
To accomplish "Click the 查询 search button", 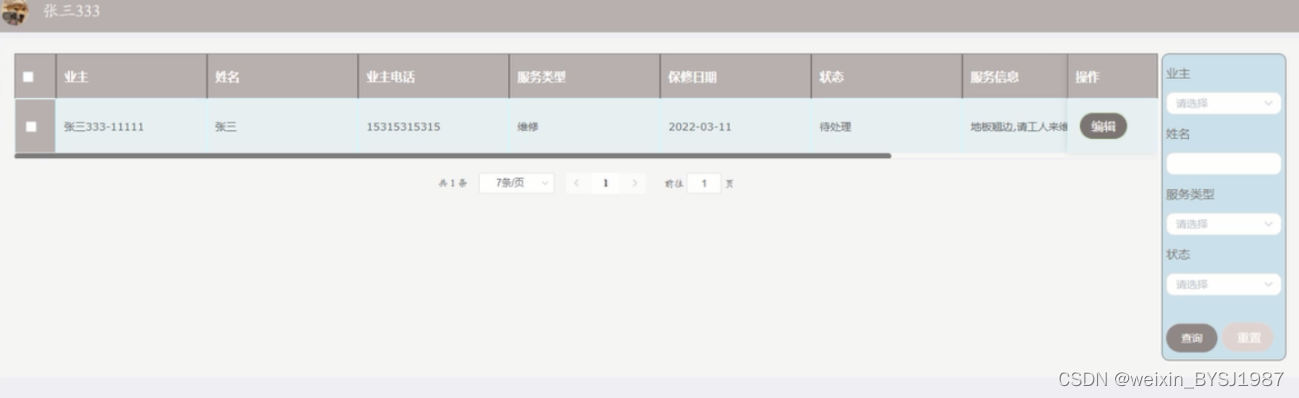I will [1192, 338].
